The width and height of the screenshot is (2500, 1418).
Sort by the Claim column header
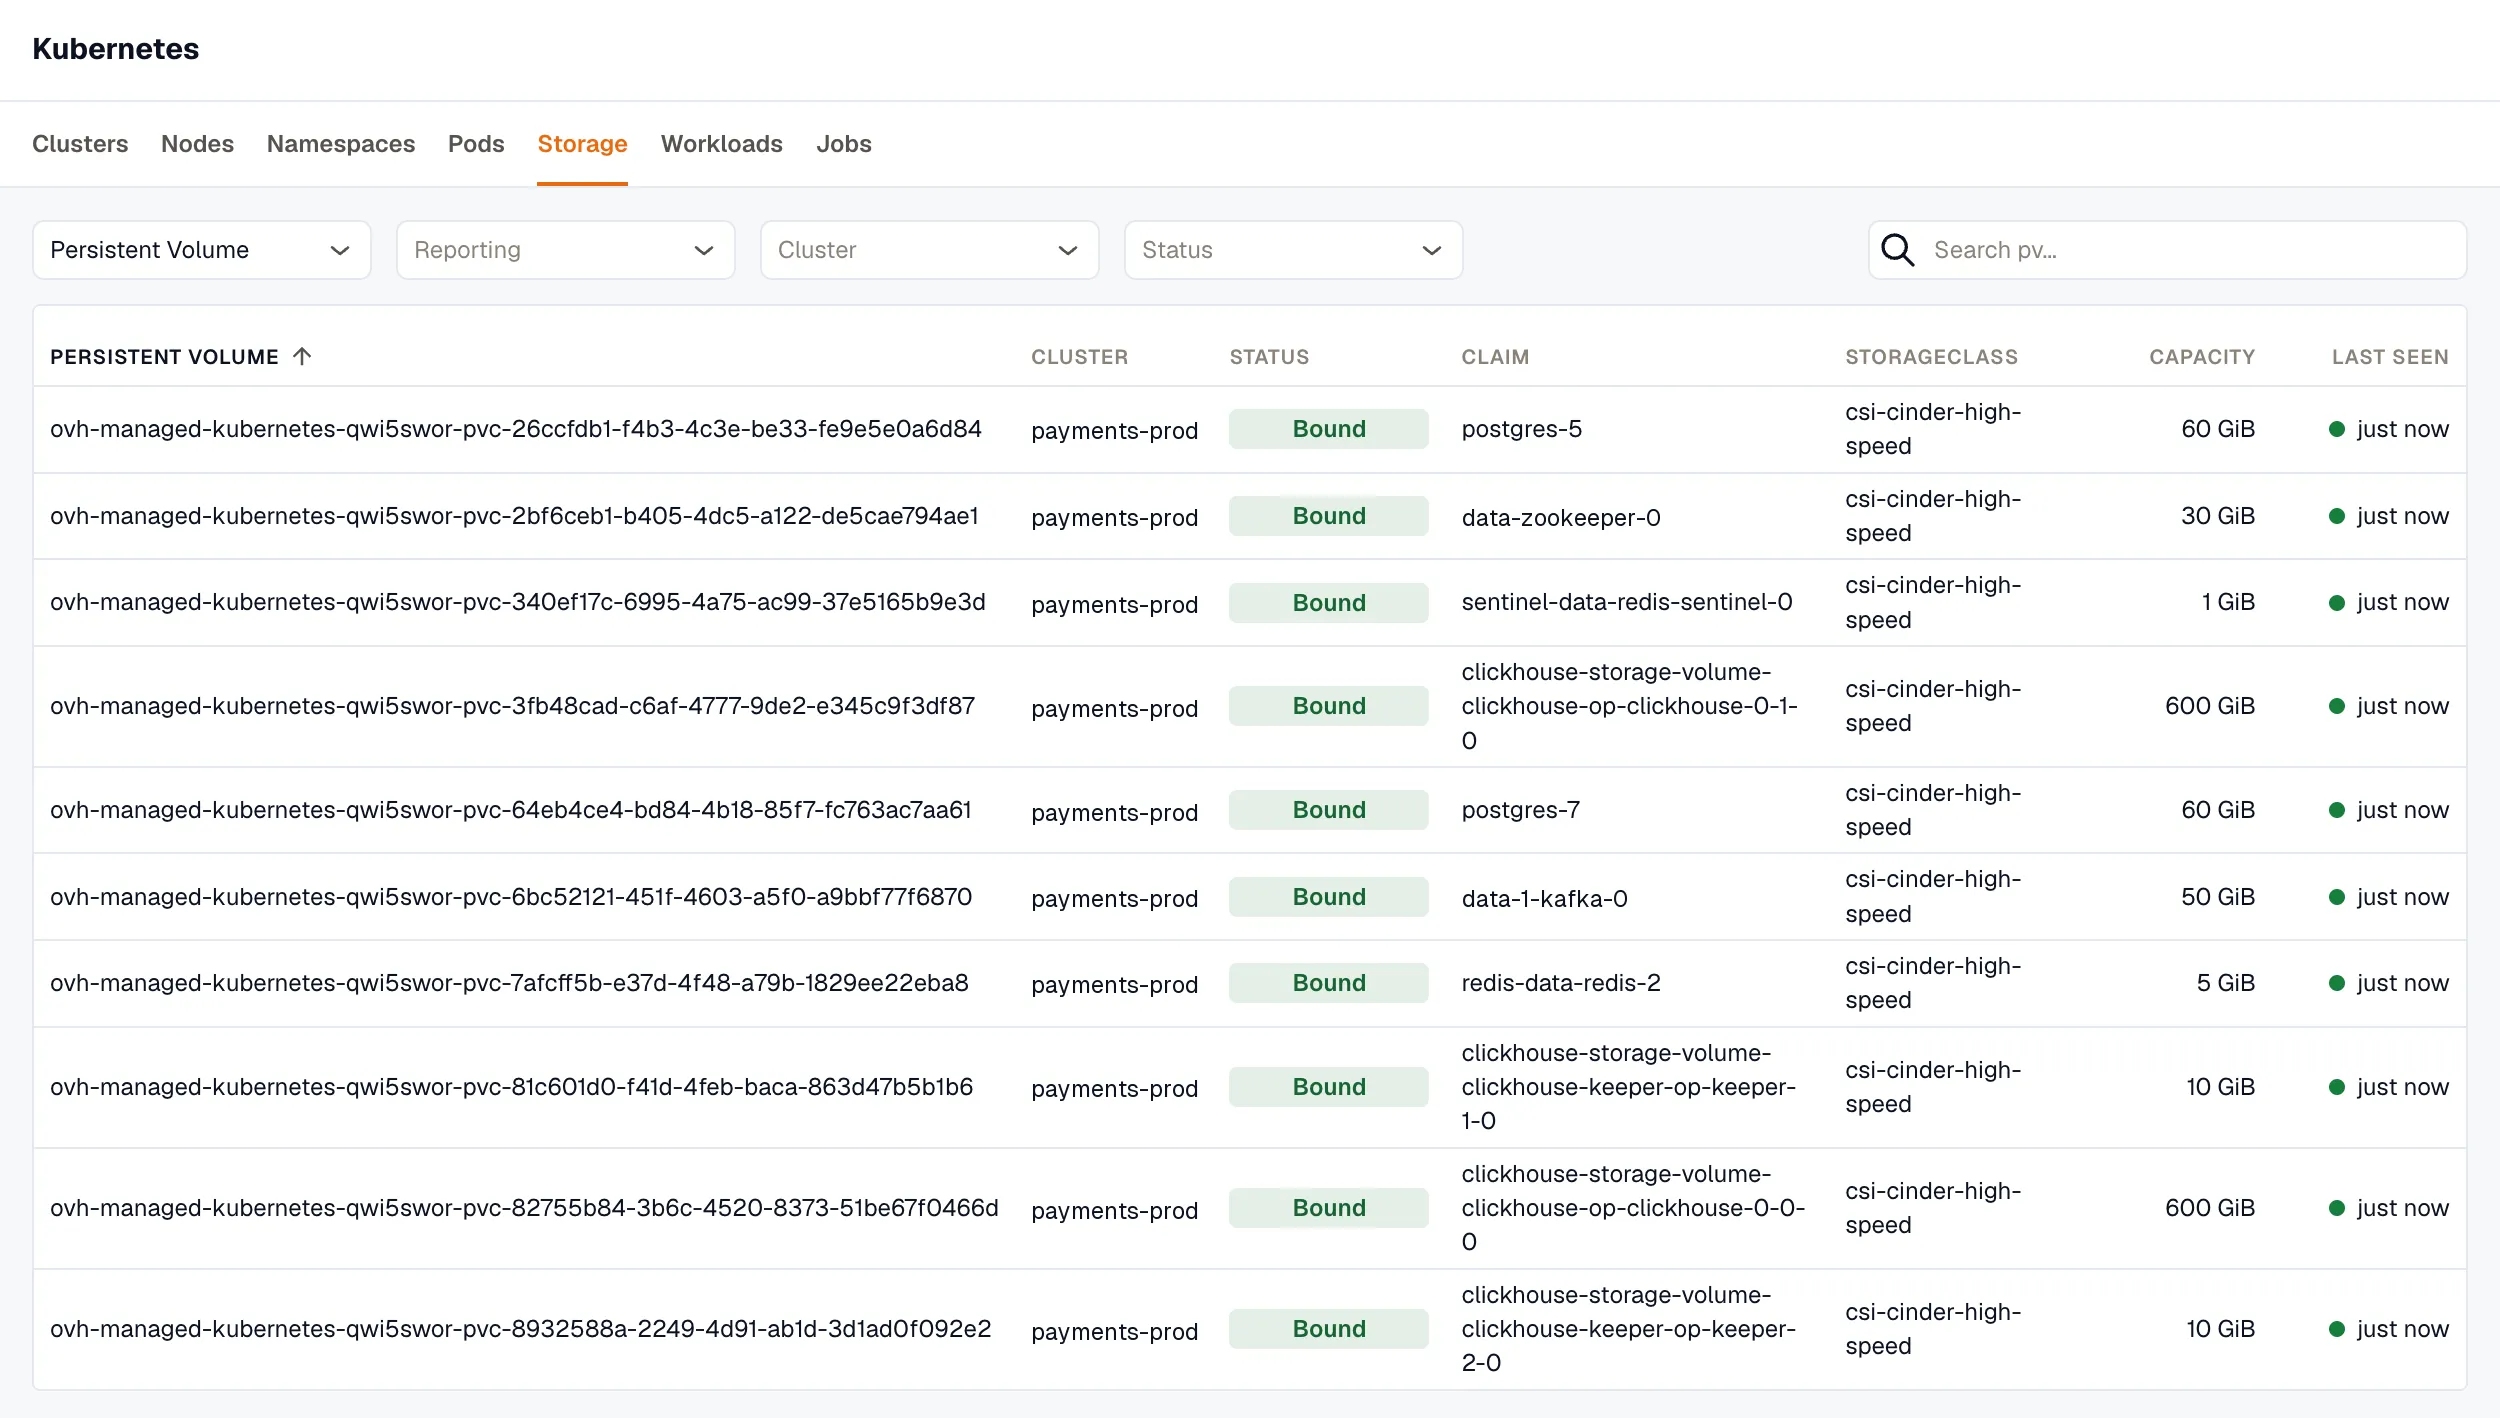[x=1495, y=357]
